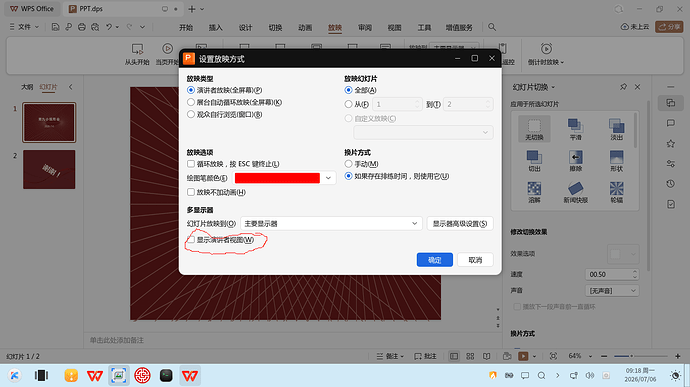Viewport: 690px width, 387px height.
Task: Switch to the 设计 ribbon tab
Action: click(x=246, y=27)
